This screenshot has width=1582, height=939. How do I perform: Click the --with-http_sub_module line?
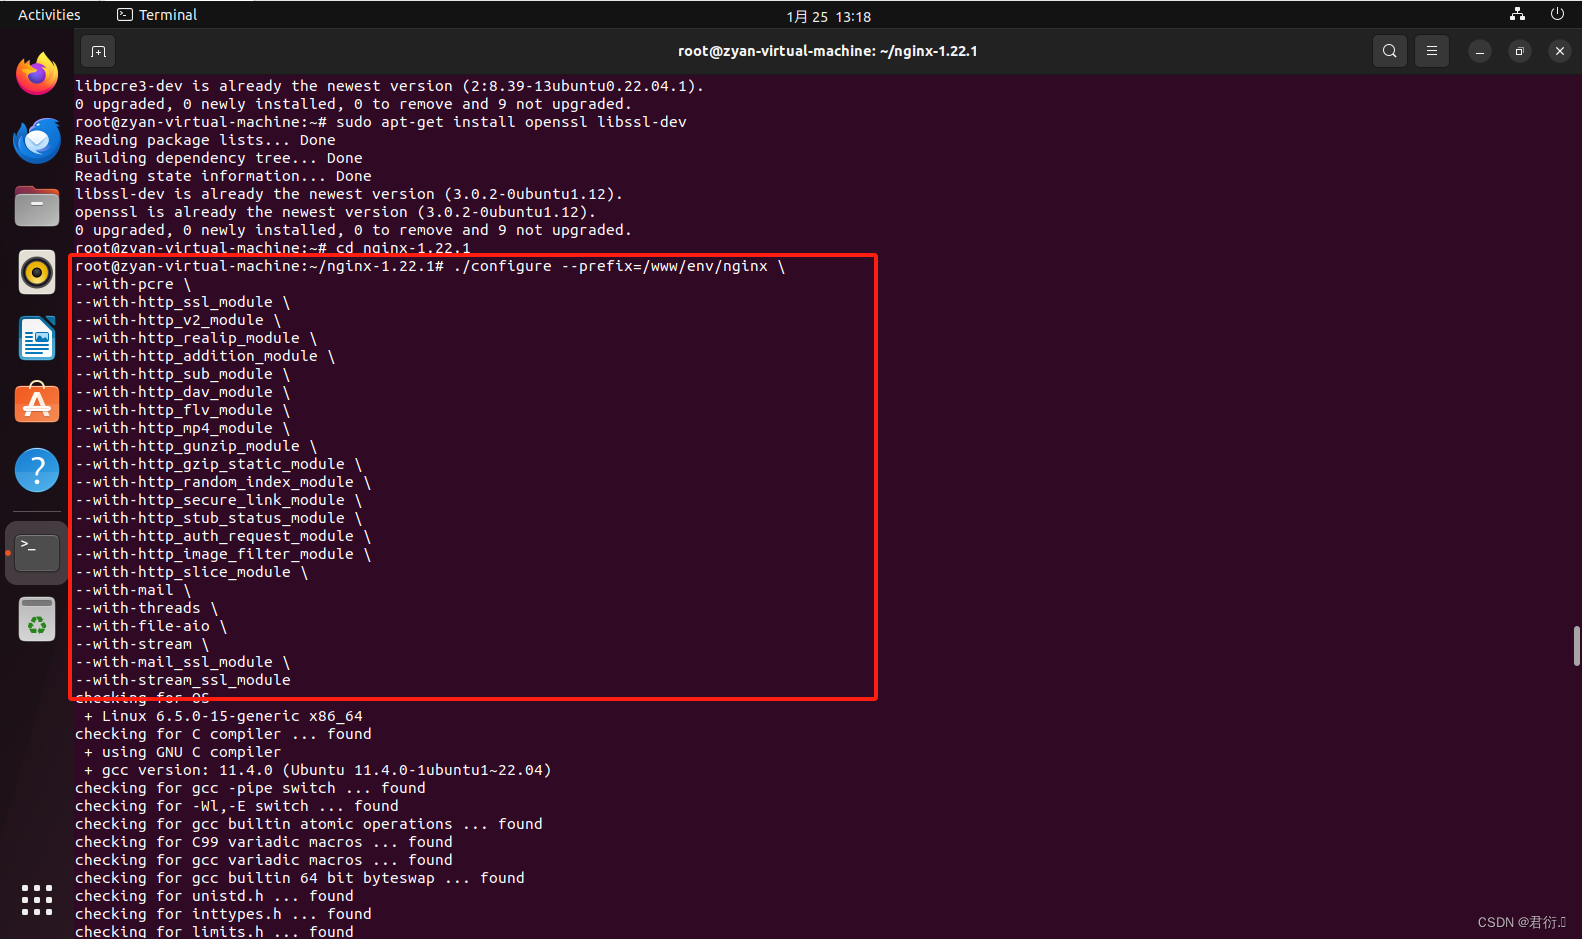point(182,374)
